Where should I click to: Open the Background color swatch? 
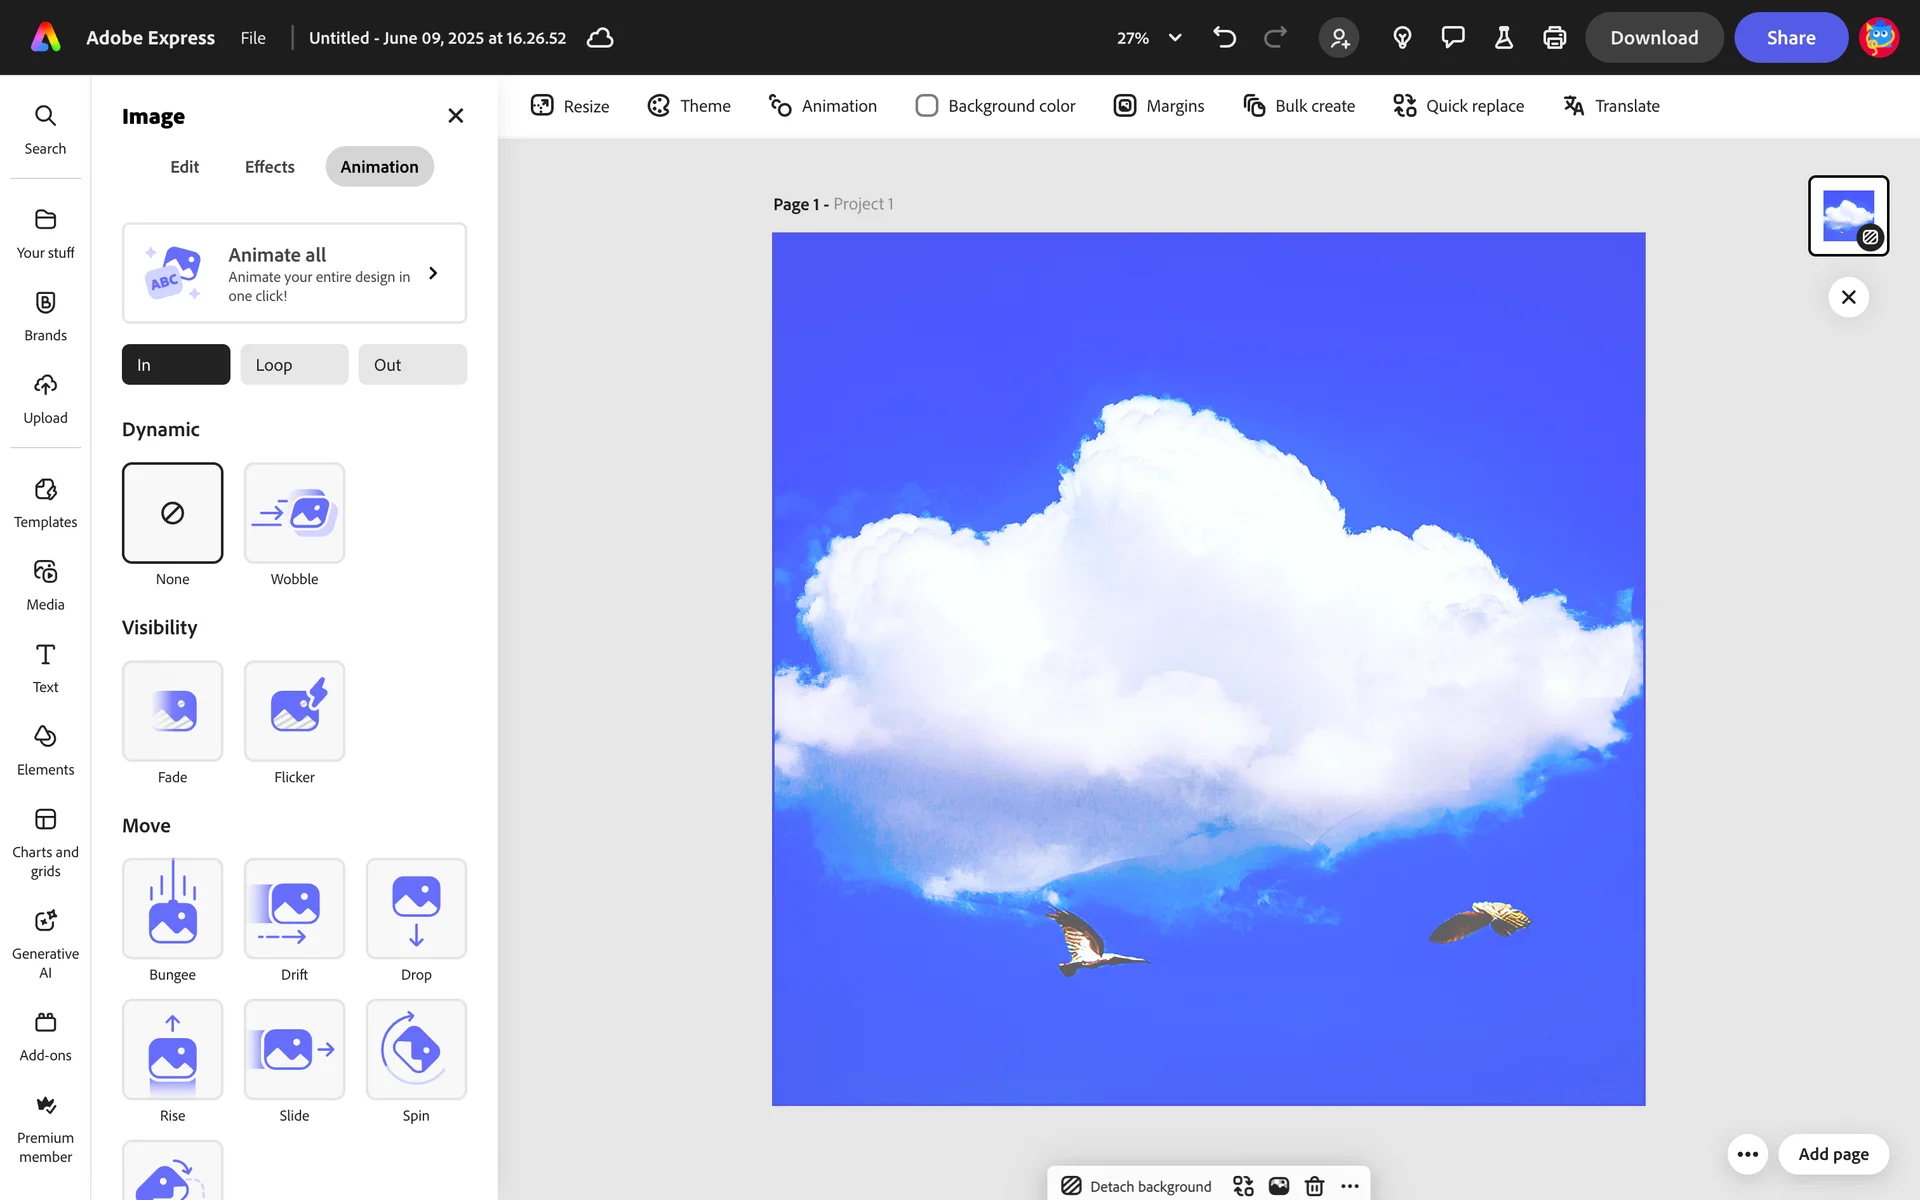927,106
